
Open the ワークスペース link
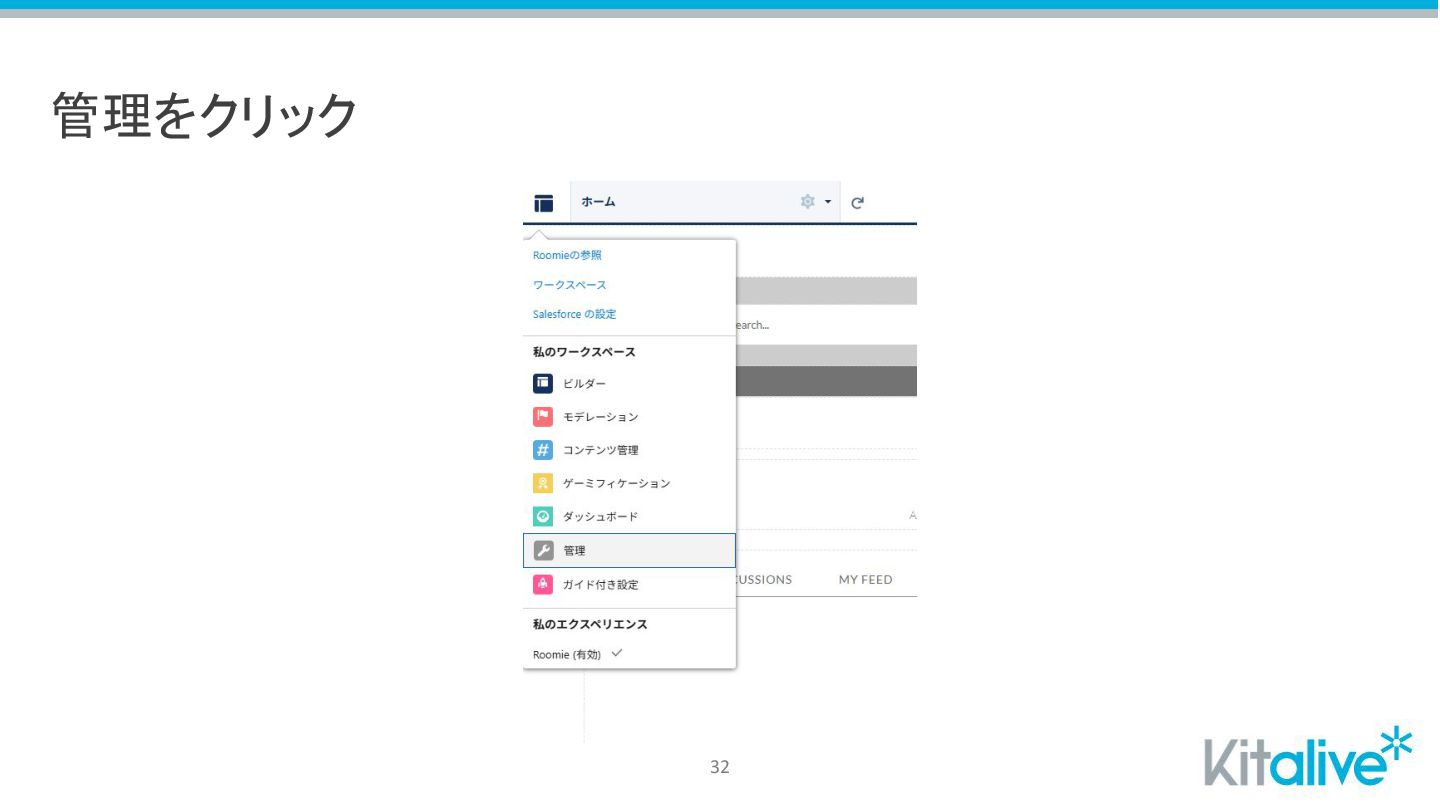click(569, 285)
